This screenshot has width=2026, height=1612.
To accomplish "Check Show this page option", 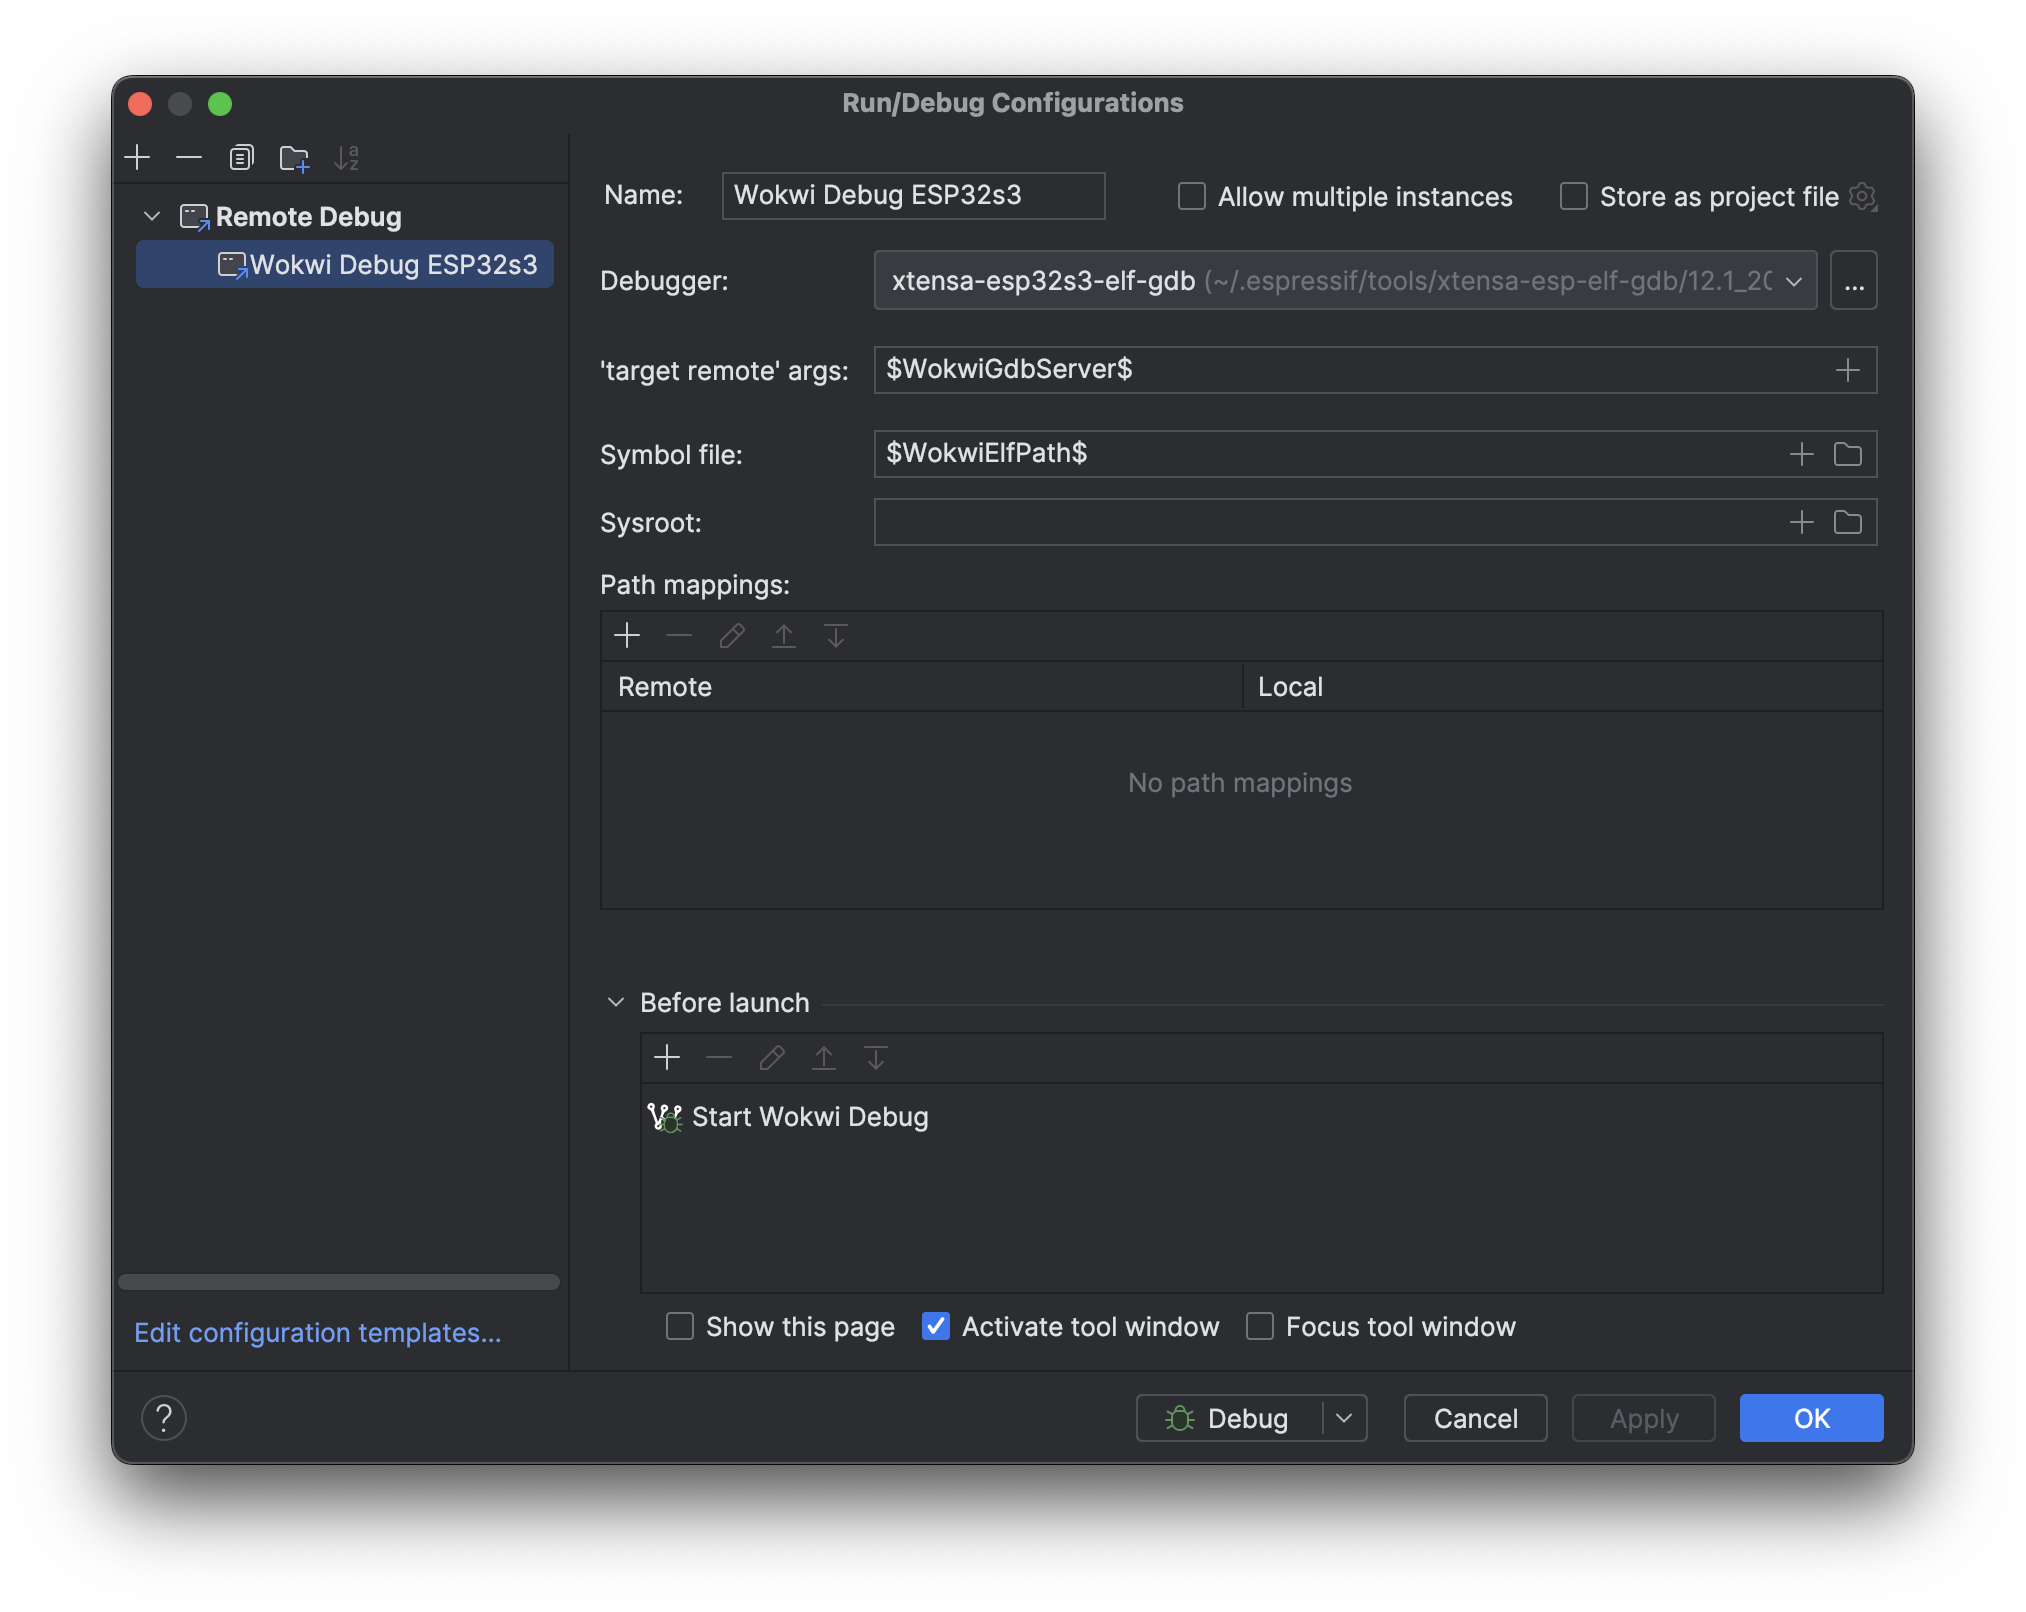I will tap(680, 1326).
